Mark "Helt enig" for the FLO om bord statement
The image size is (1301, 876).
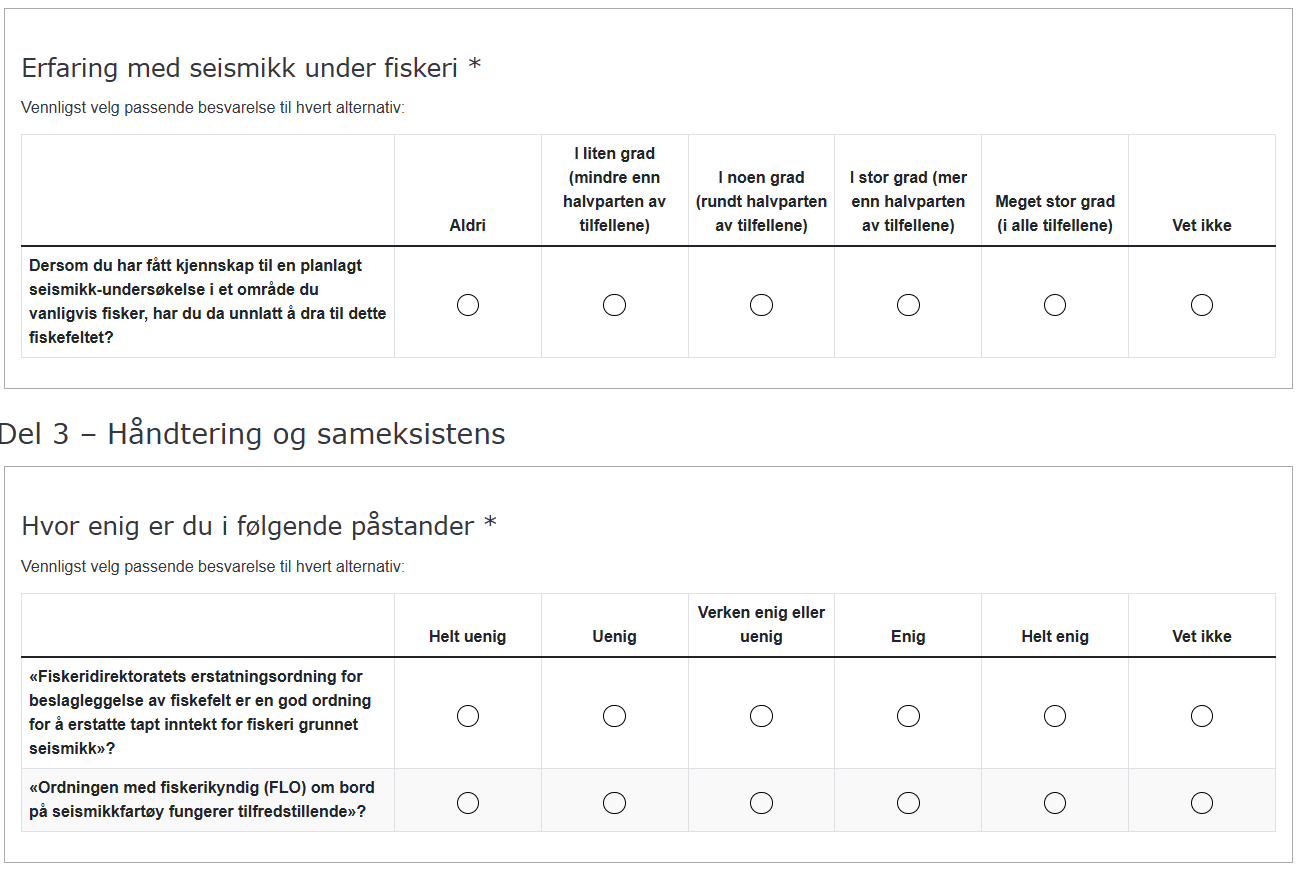pos(1054,801)
